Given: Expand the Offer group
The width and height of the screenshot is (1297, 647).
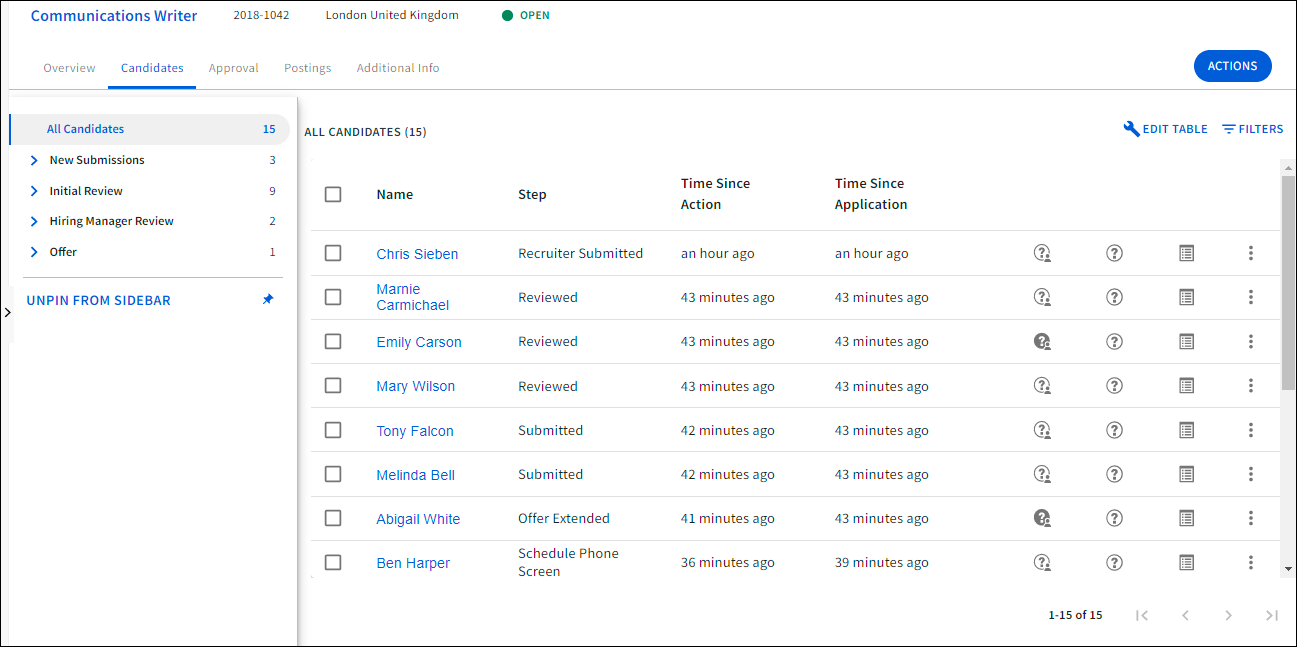Looking at the screenshot, I should pos(34,252).
